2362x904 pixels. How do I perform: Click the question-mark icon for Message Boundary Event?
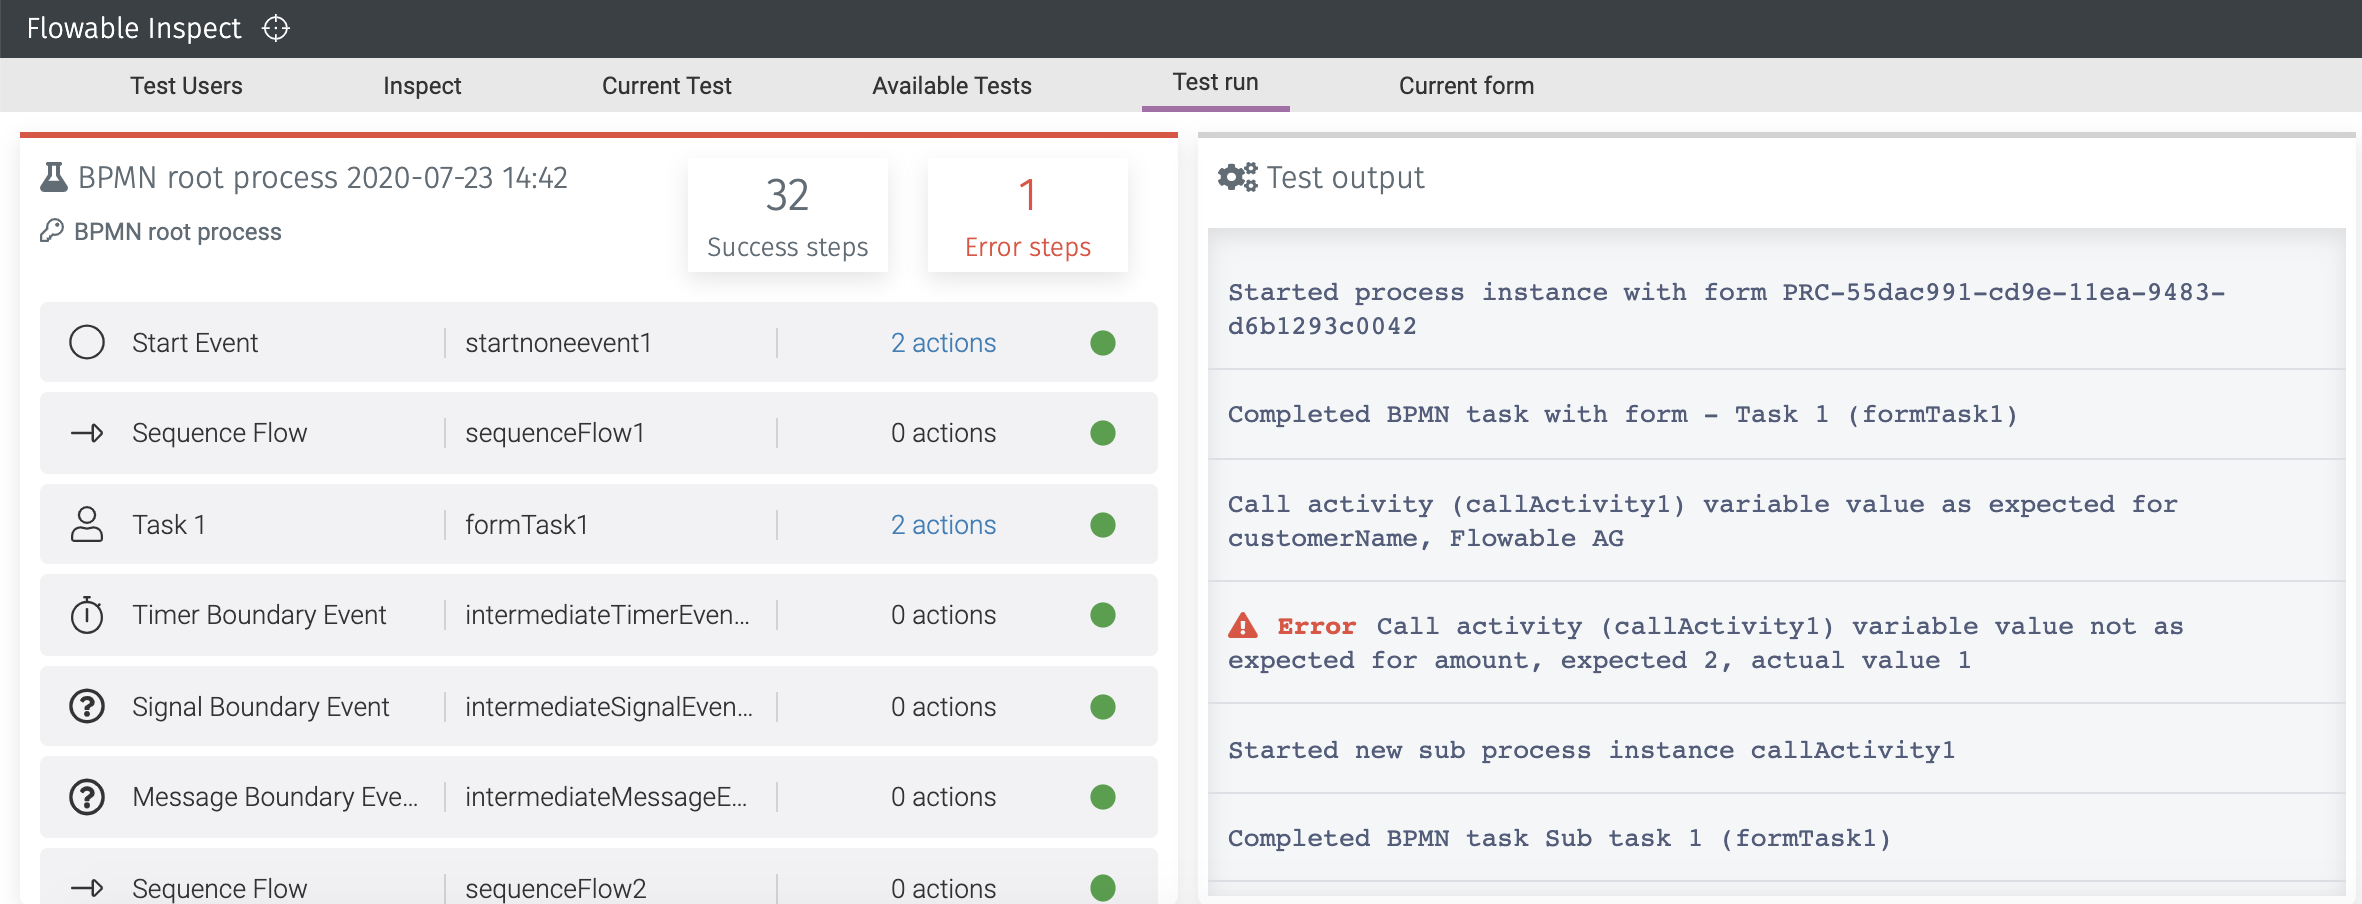(88, 797)
